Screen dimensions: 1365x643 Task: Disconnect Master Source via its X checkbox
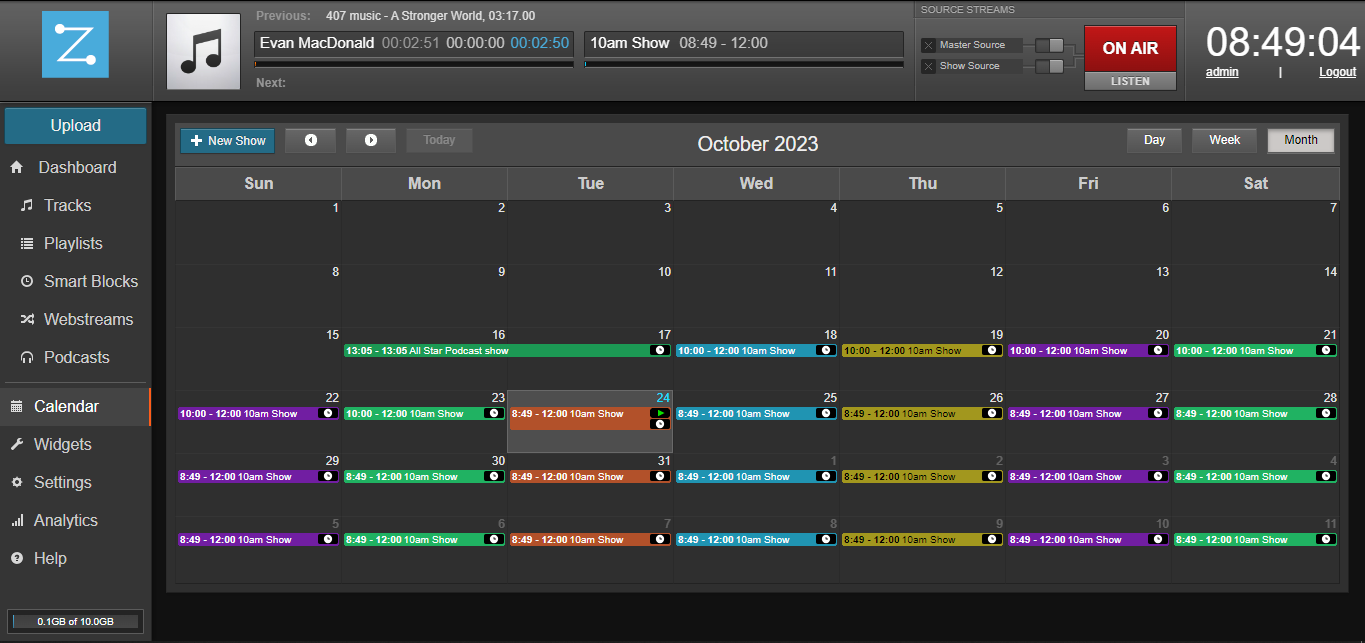(x=928, y=45)
